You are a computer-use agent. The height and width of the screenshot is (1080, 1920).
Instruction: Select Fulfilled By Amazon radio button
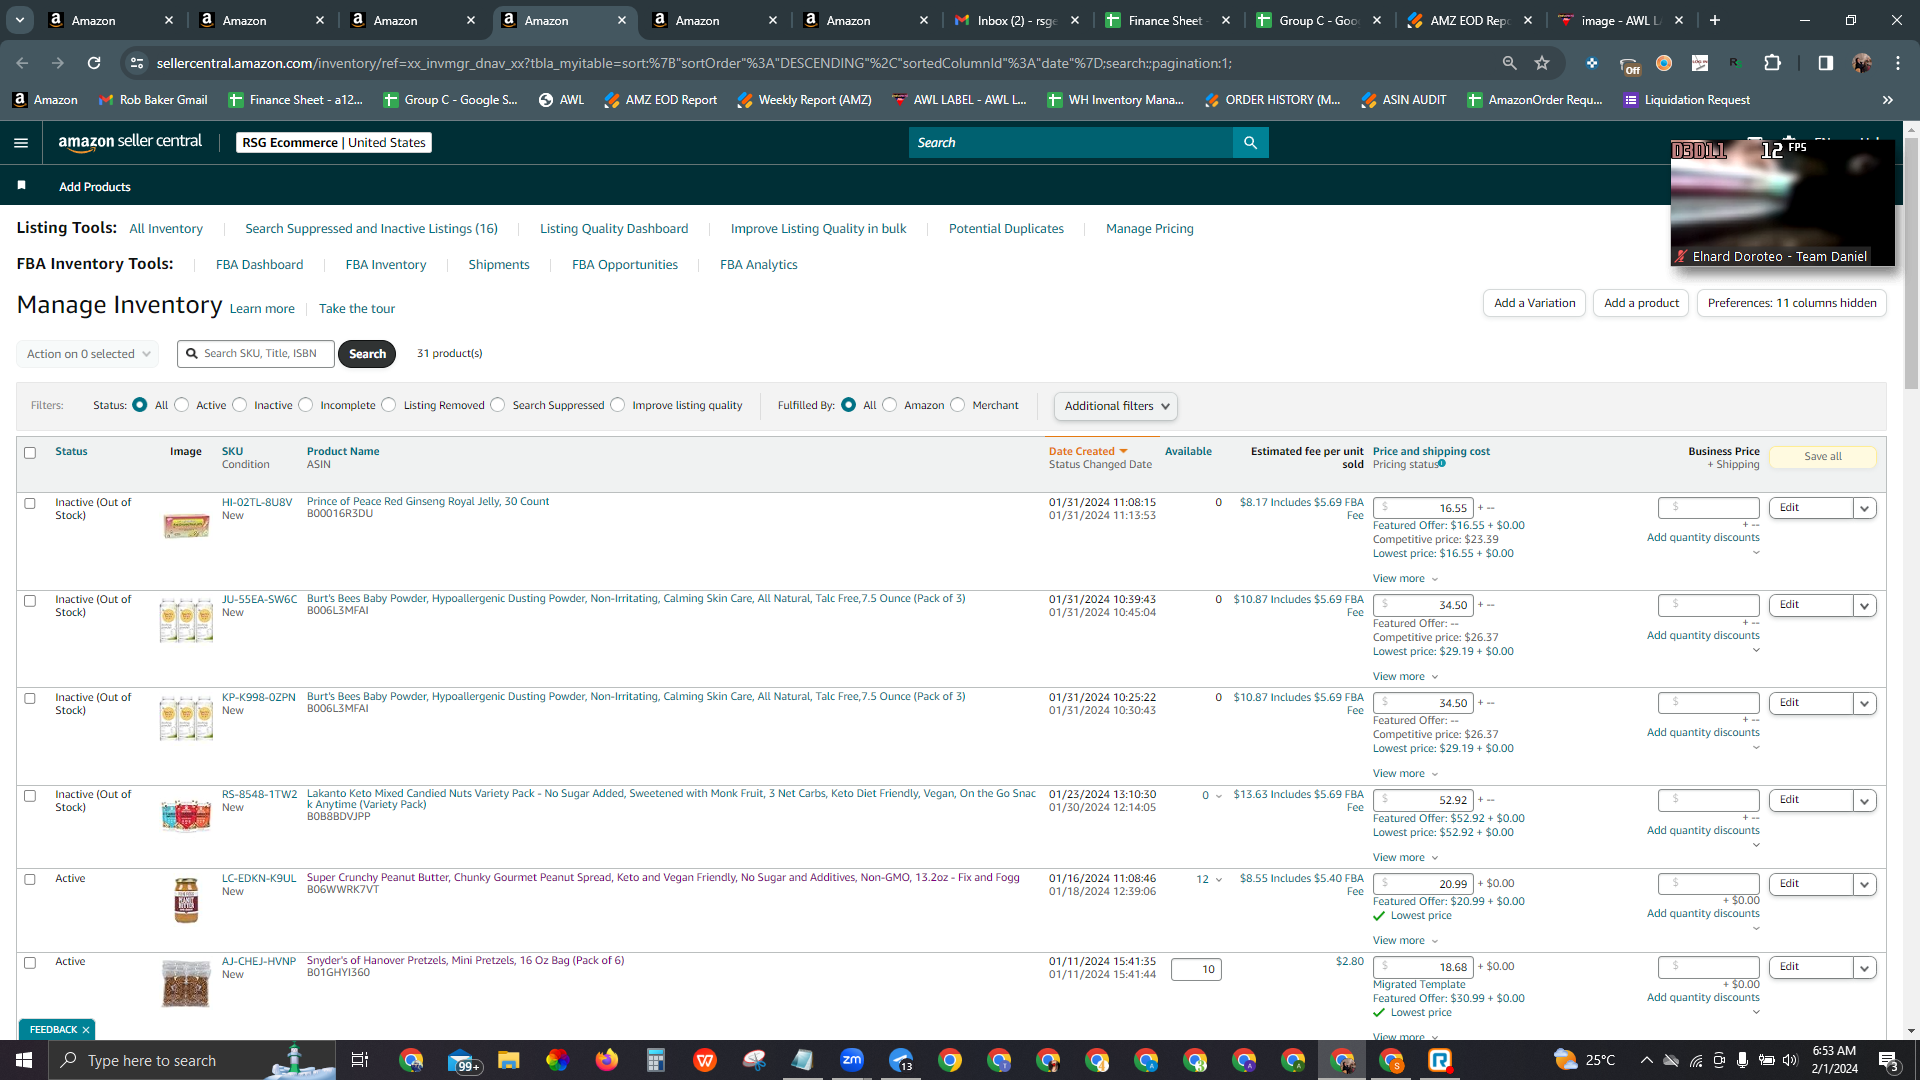[889, 405]
